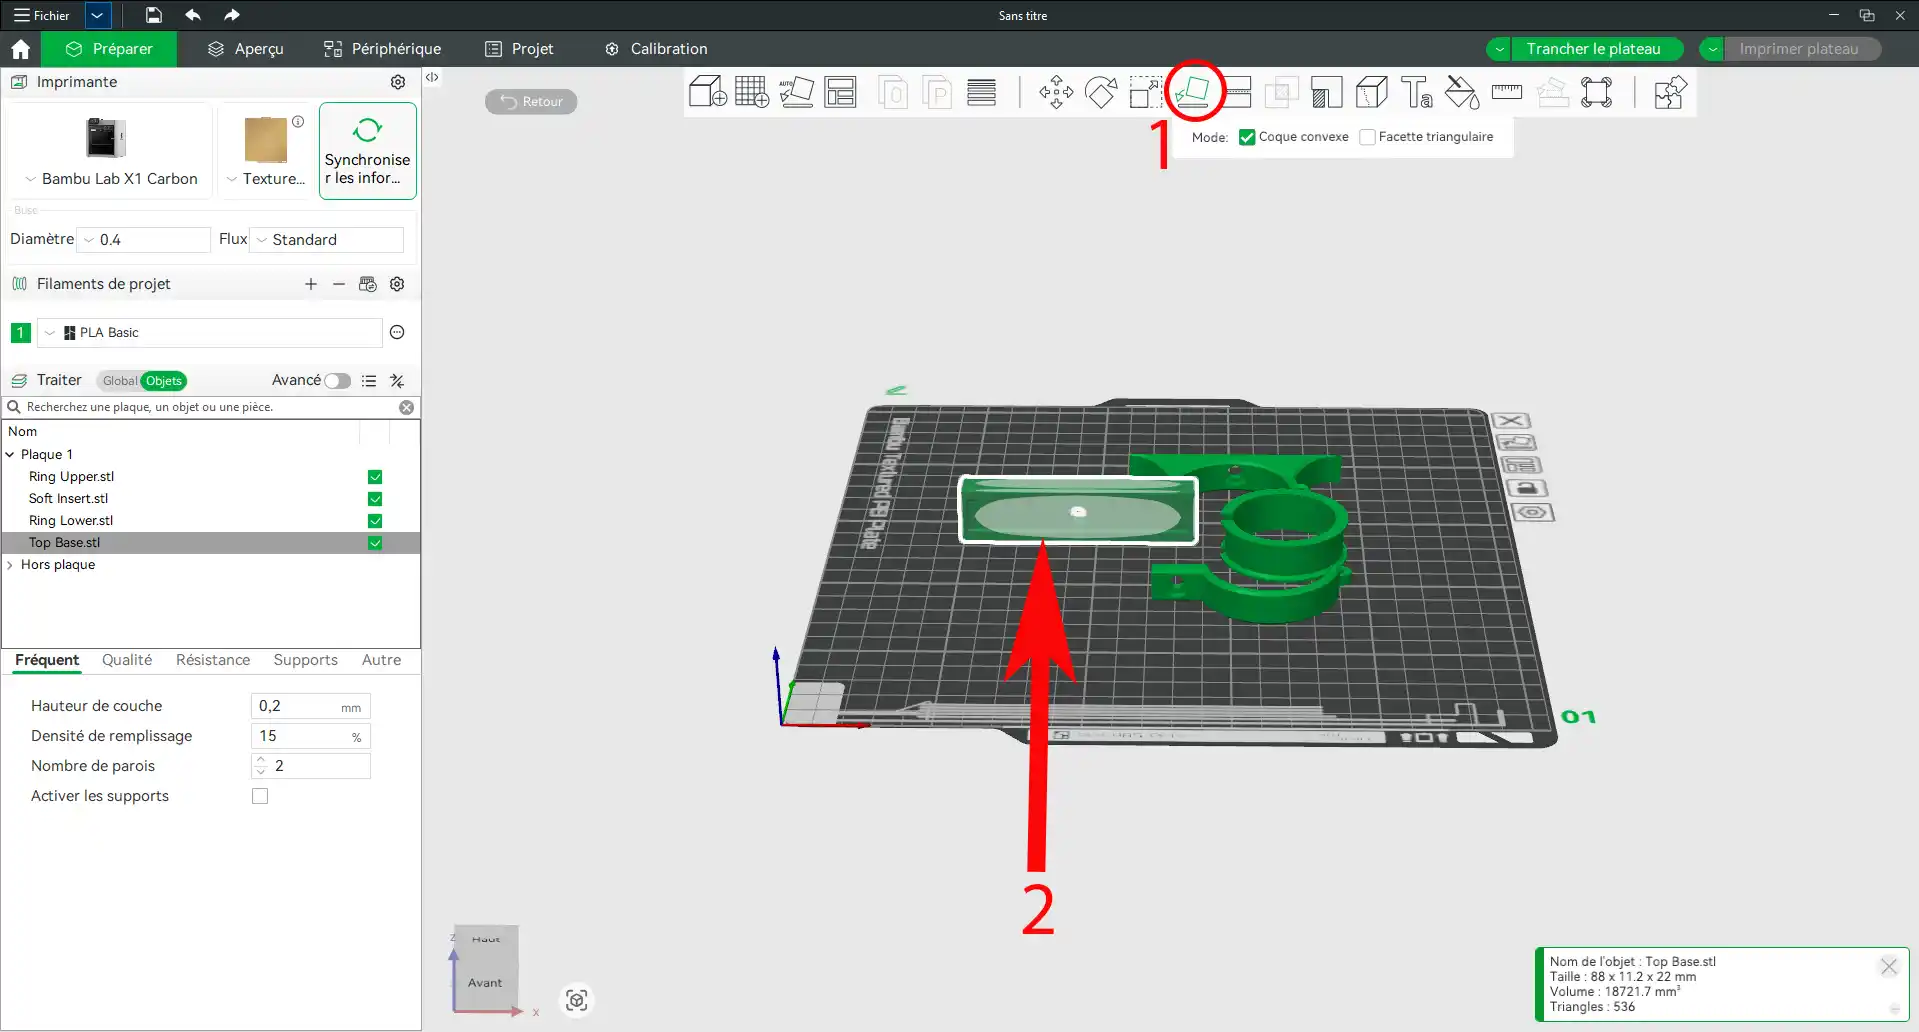1919x1032 pixels.
Task: Open the variable layer height tool
Action: (x=981, y=92)
